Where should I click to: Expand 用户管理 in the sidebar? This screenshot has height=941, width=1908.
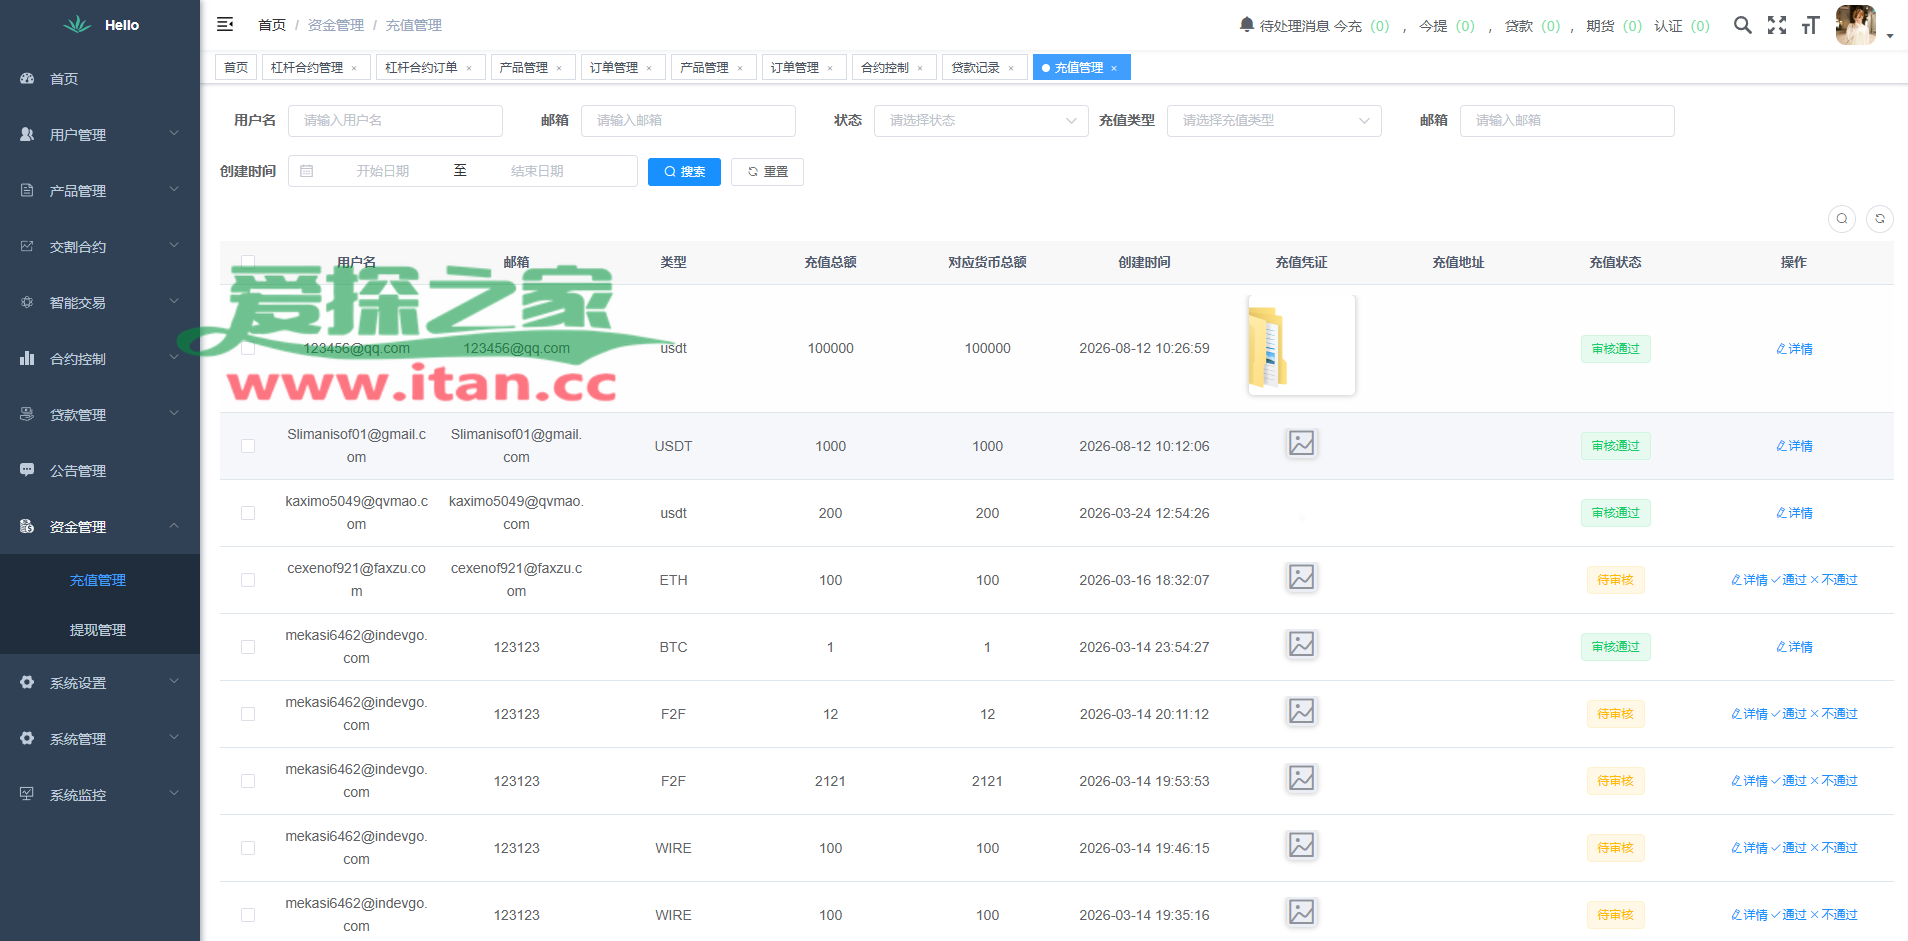click(100, 134)
